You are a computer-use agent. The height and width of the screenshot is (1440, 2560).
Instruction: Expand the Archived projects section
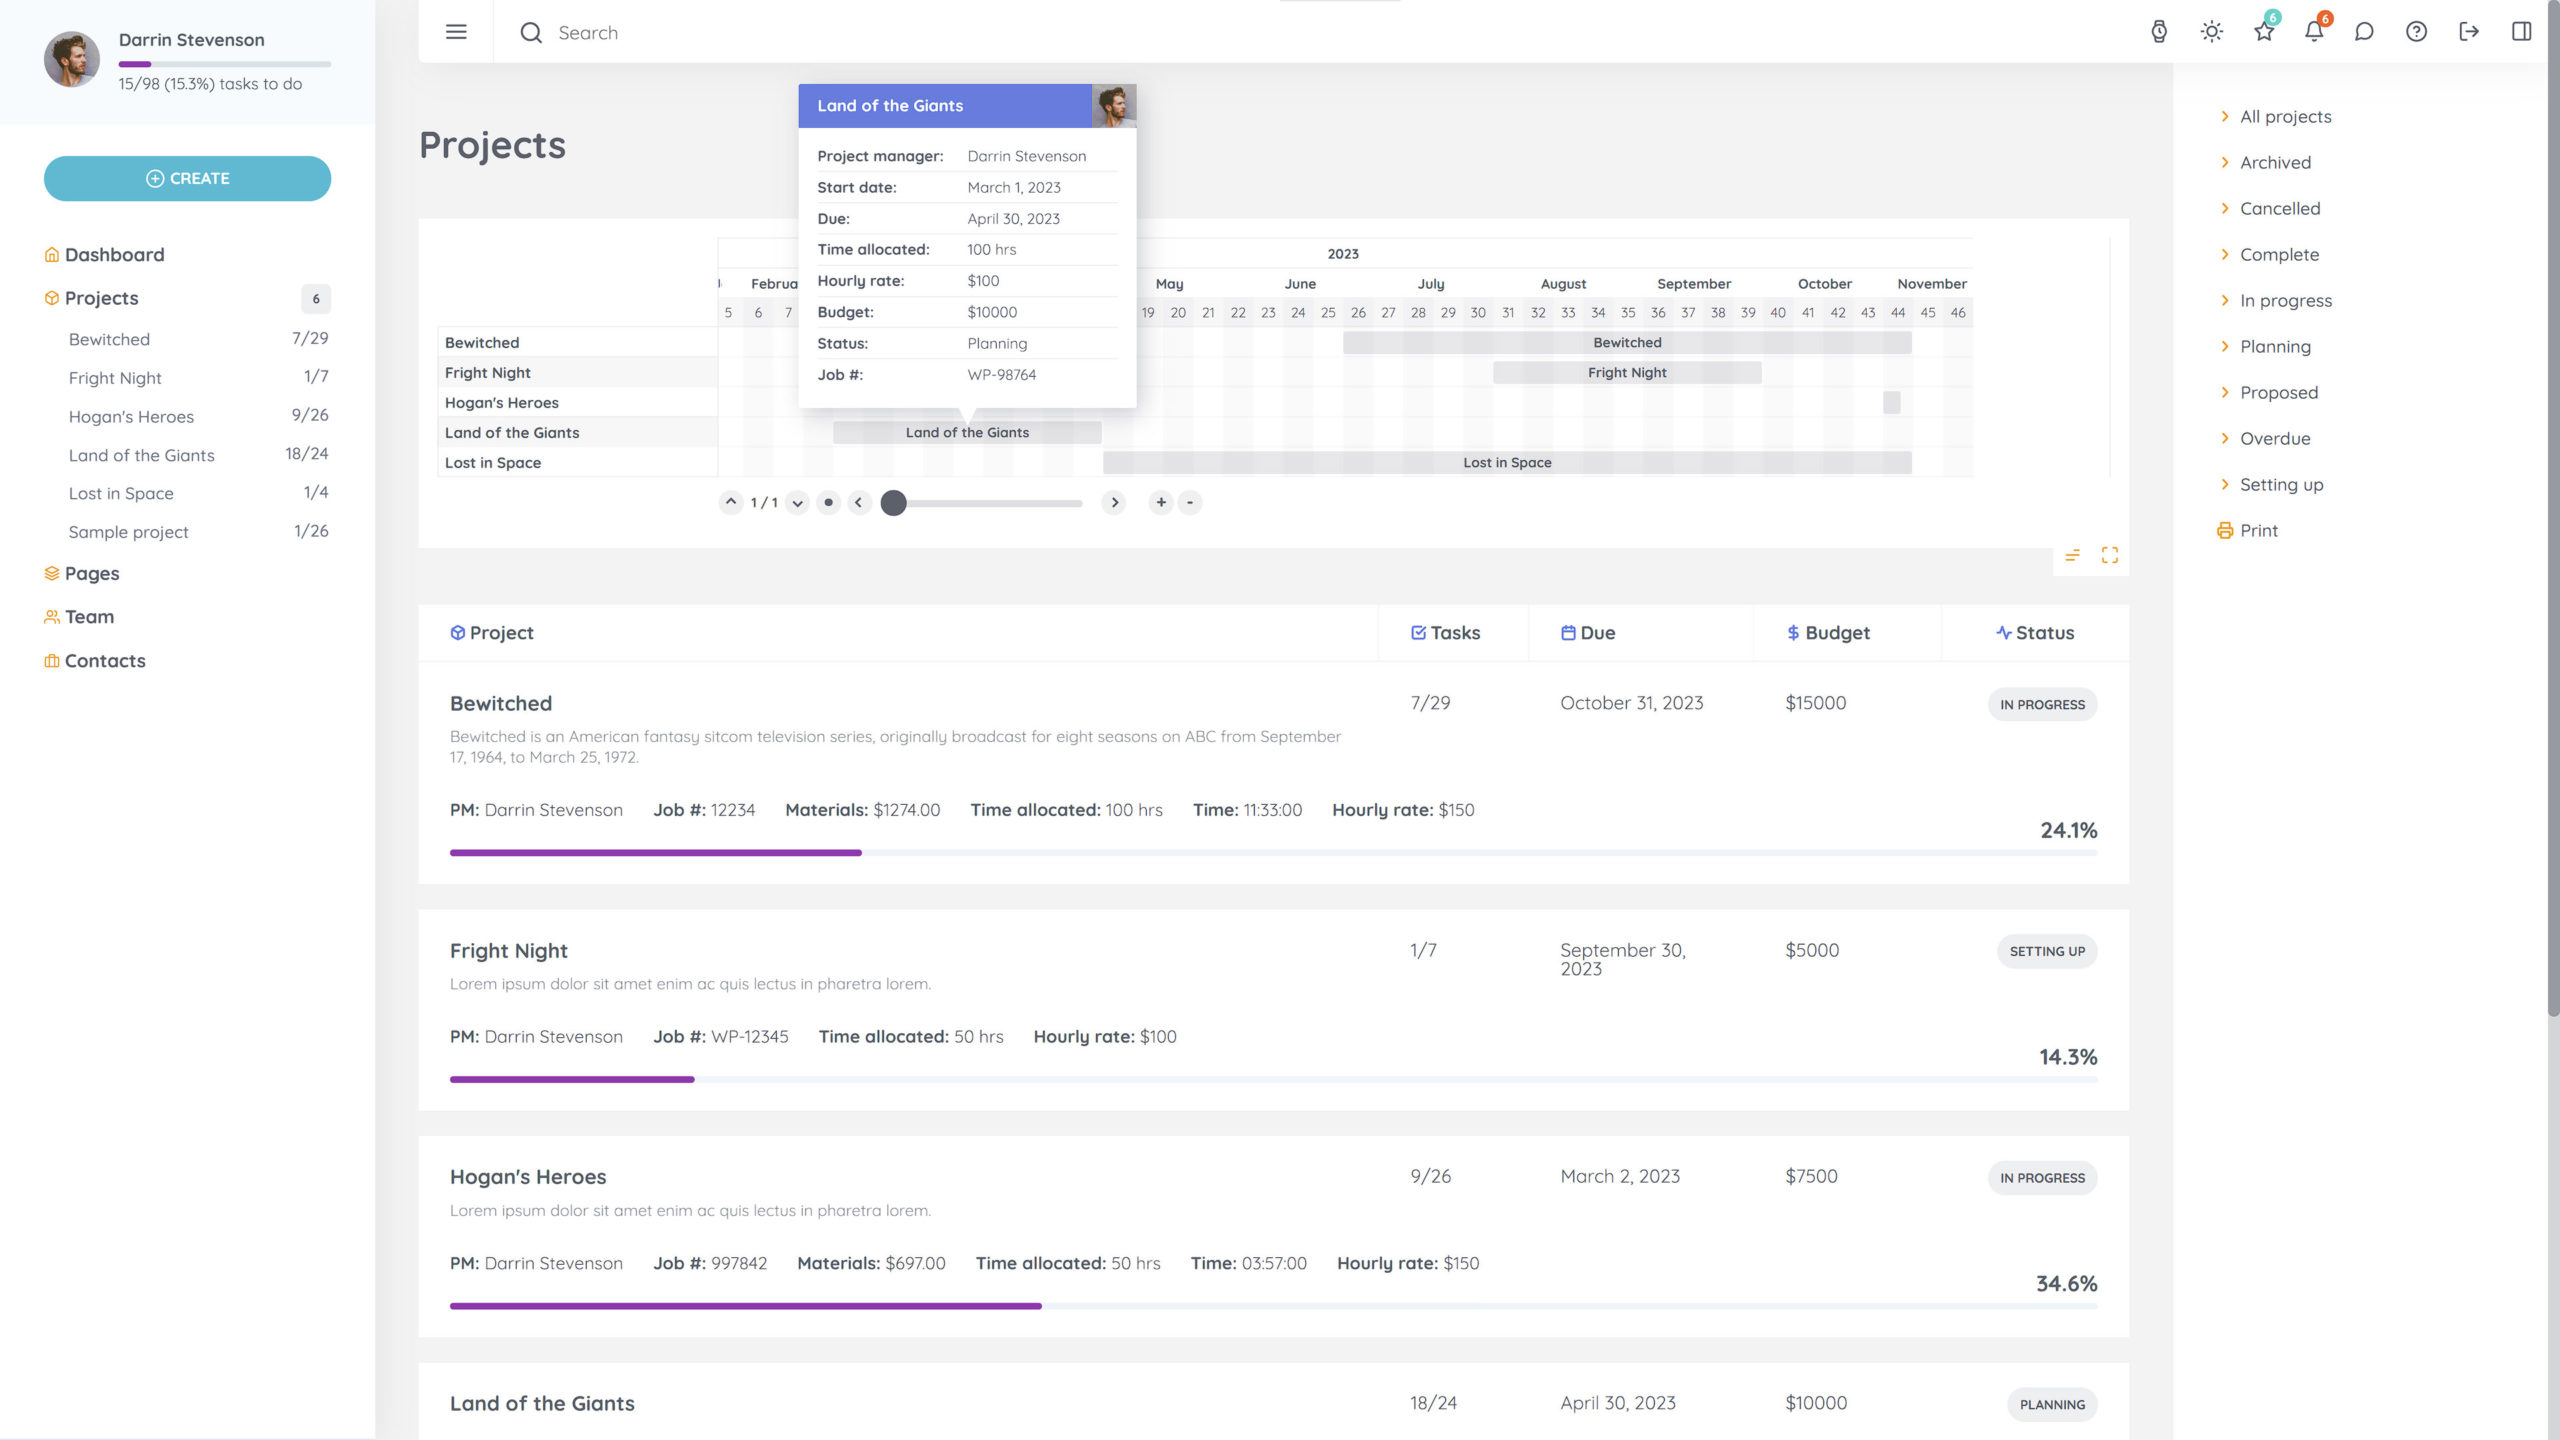click(x=2275, y=161)
